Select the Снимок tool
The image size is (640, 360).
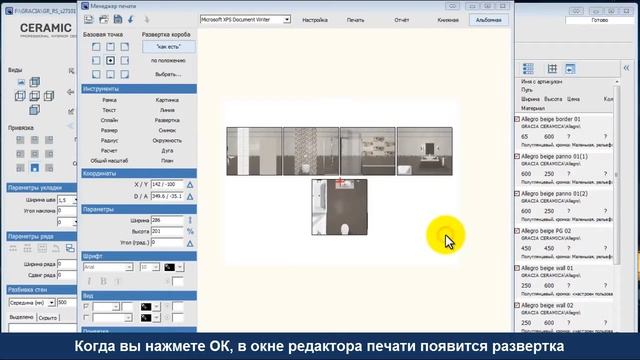(x=167, y=131)
